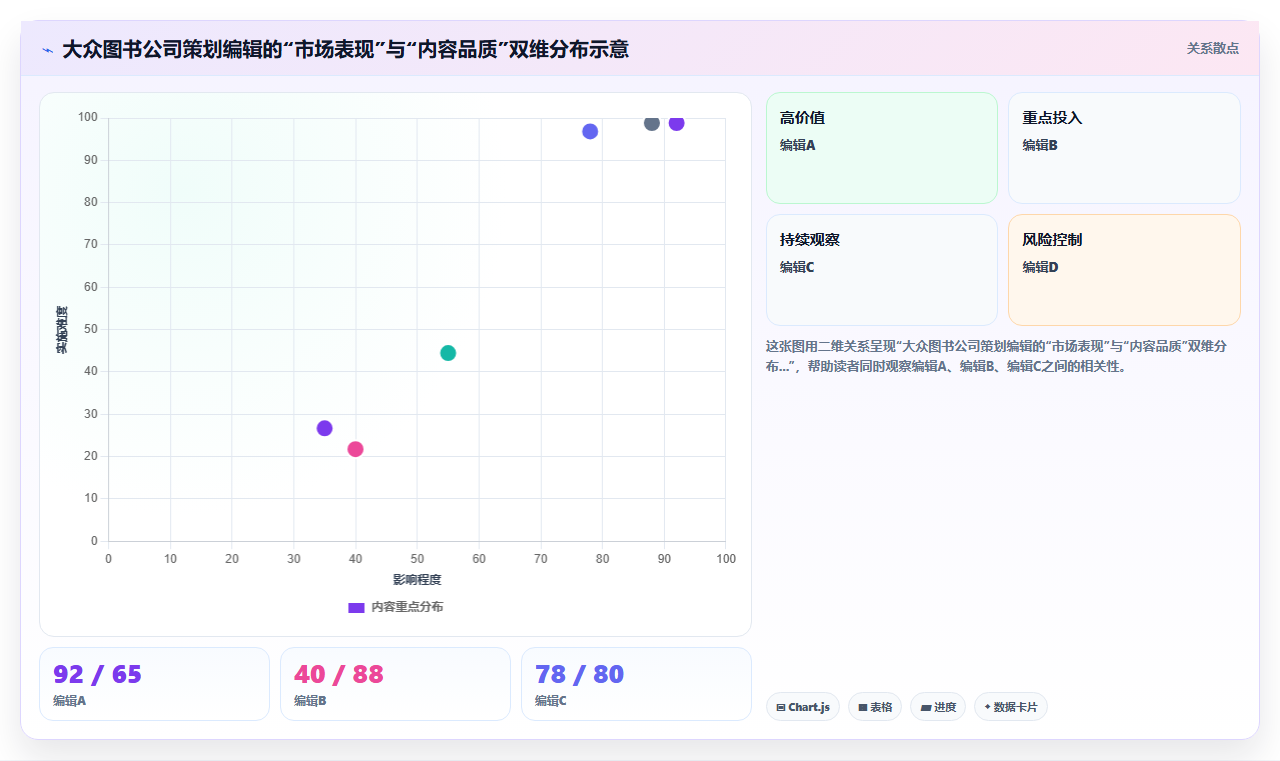This screenshot has width=1280, height=761.
Task: Select the teal scatter point at 55
Action: coord(448,353)
